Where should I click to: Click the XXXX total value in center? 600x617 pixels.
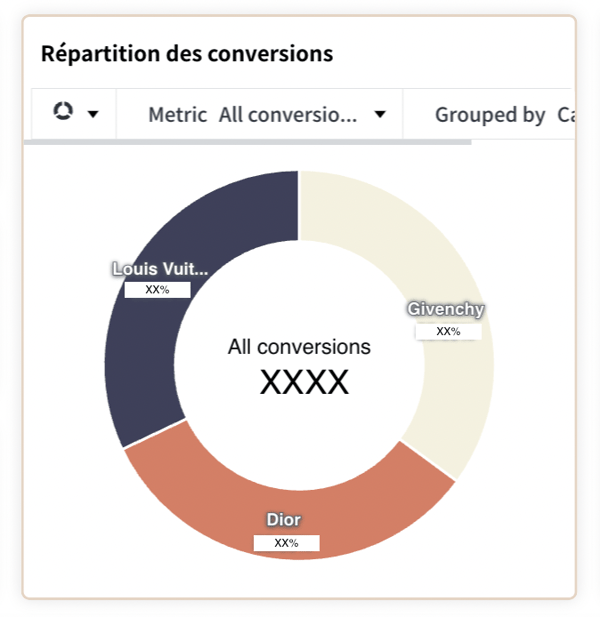[x=304, y=382]
